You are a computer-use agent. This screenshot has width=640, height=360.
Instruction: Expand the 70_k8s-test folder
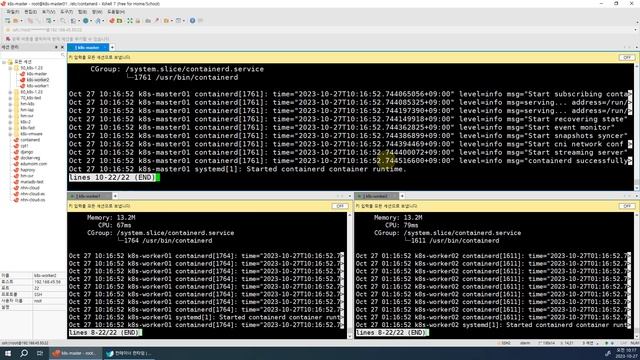(x=10, y=98)
